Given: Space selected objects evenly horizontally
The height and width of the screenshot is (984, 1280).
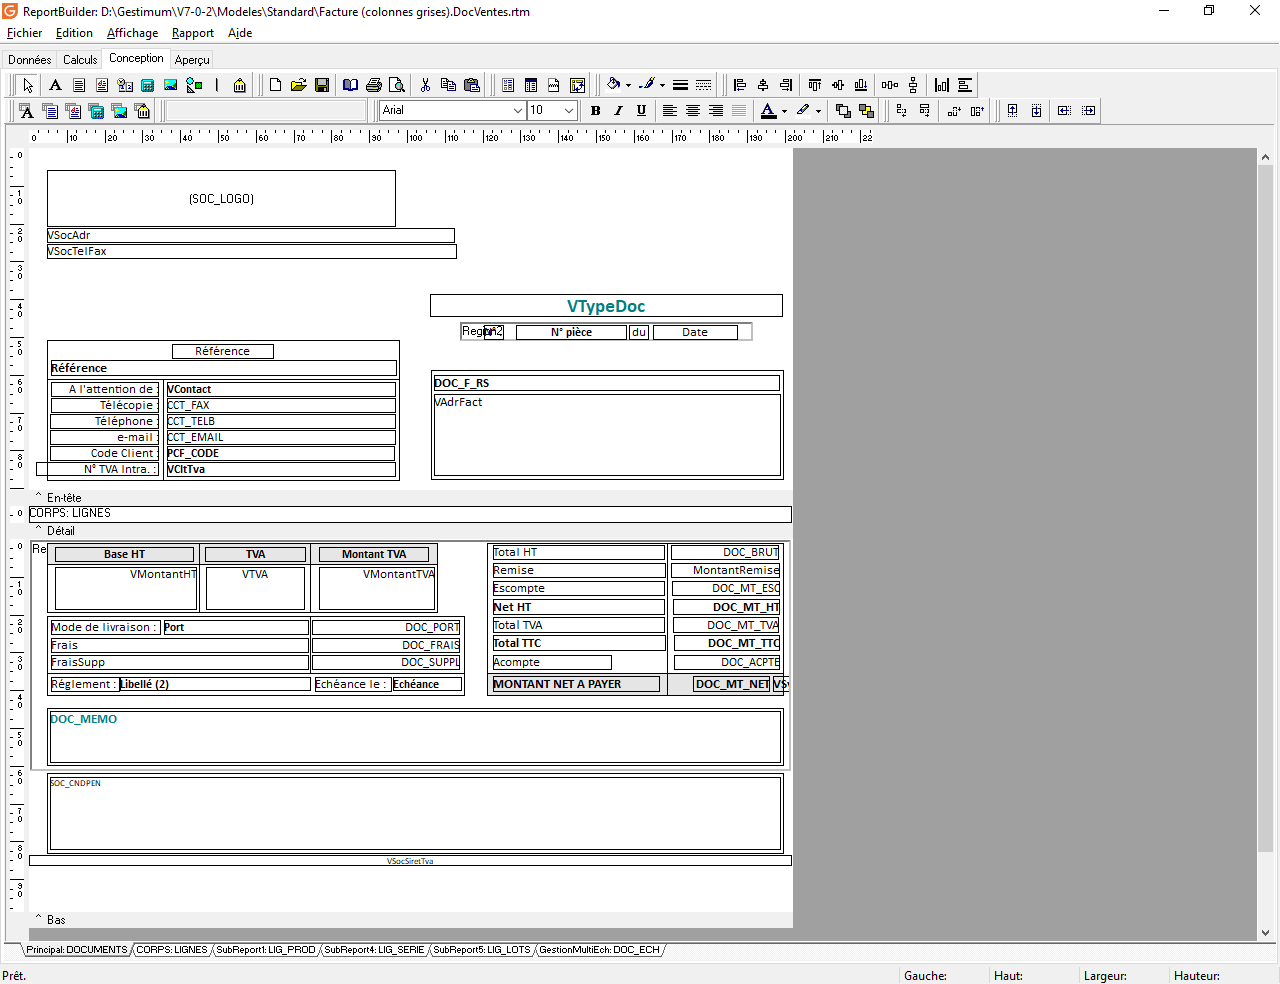Looking at the screenshot, I should (890, 85).
